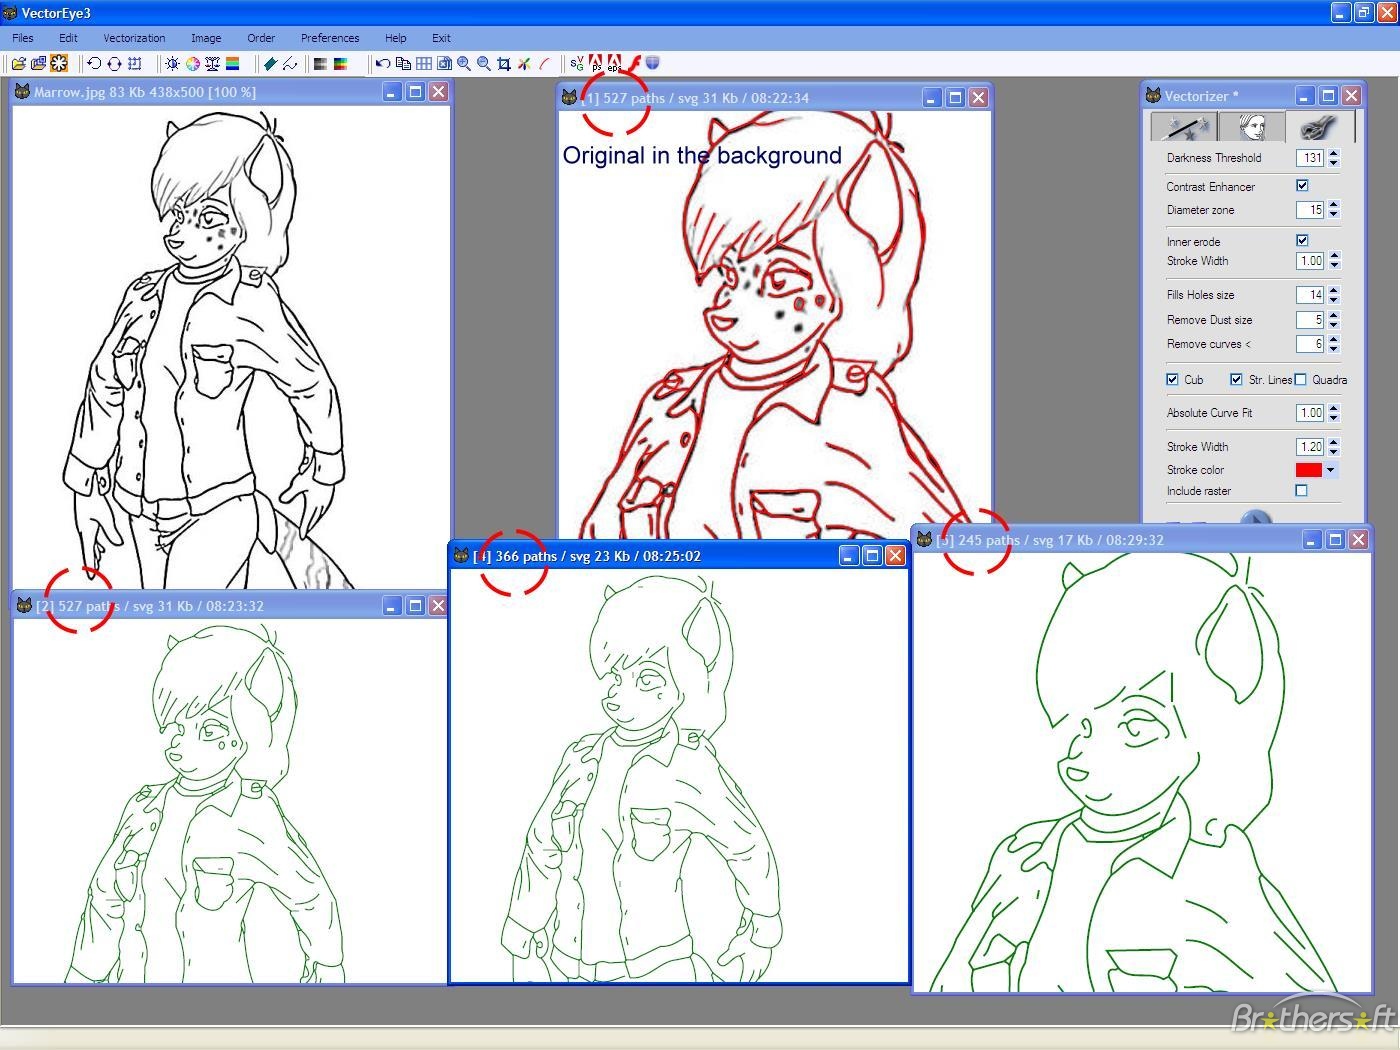Image resolution: width=1400 pixels, height=1050 pixels.
Task: Click the color gradient icon
Action: [x=340, y=64]
